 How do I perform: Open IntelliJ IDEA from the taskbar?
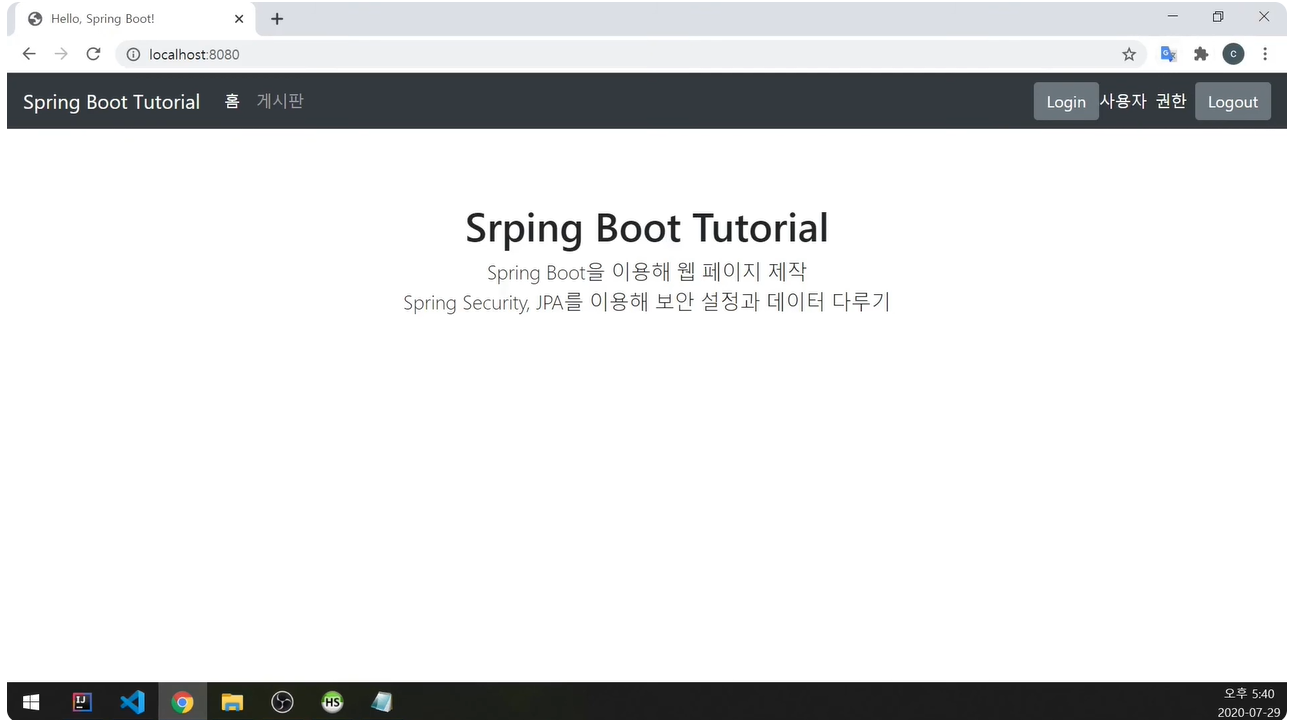[x=82, y=702]
